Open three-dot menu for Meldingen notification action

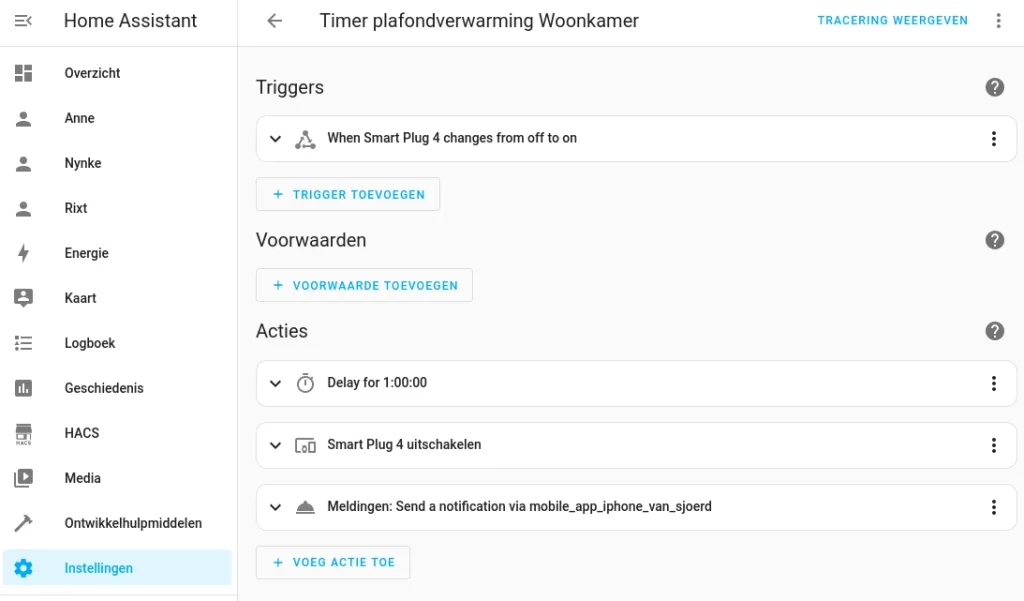993,507
